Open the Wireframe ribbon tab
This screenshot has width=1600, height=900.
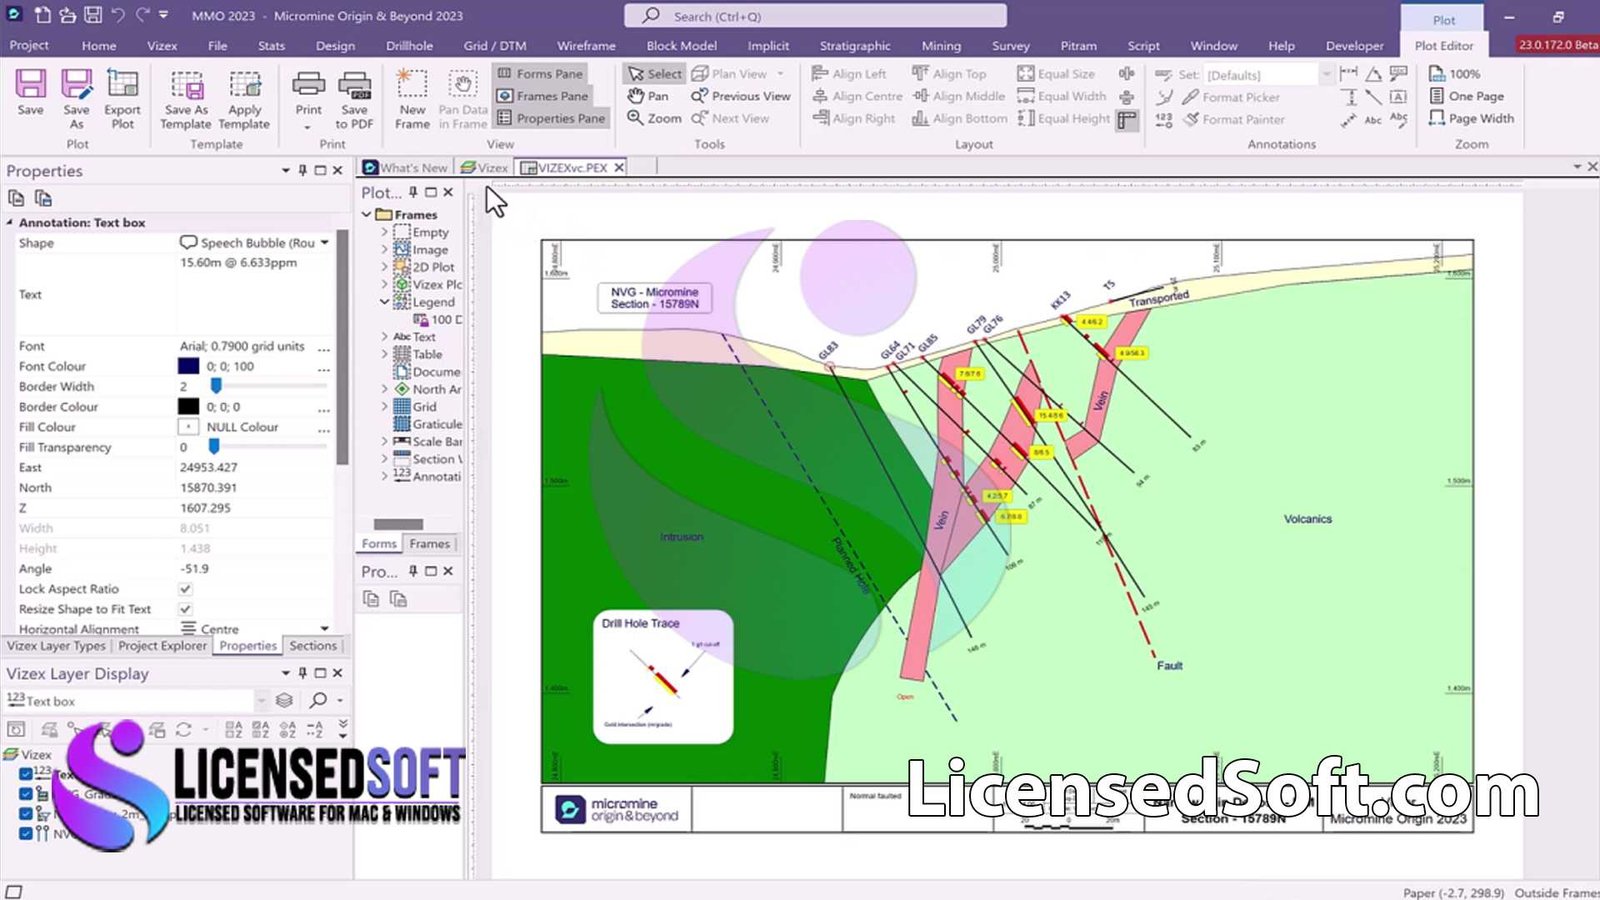pyautogui.click(x=586, y=46)
